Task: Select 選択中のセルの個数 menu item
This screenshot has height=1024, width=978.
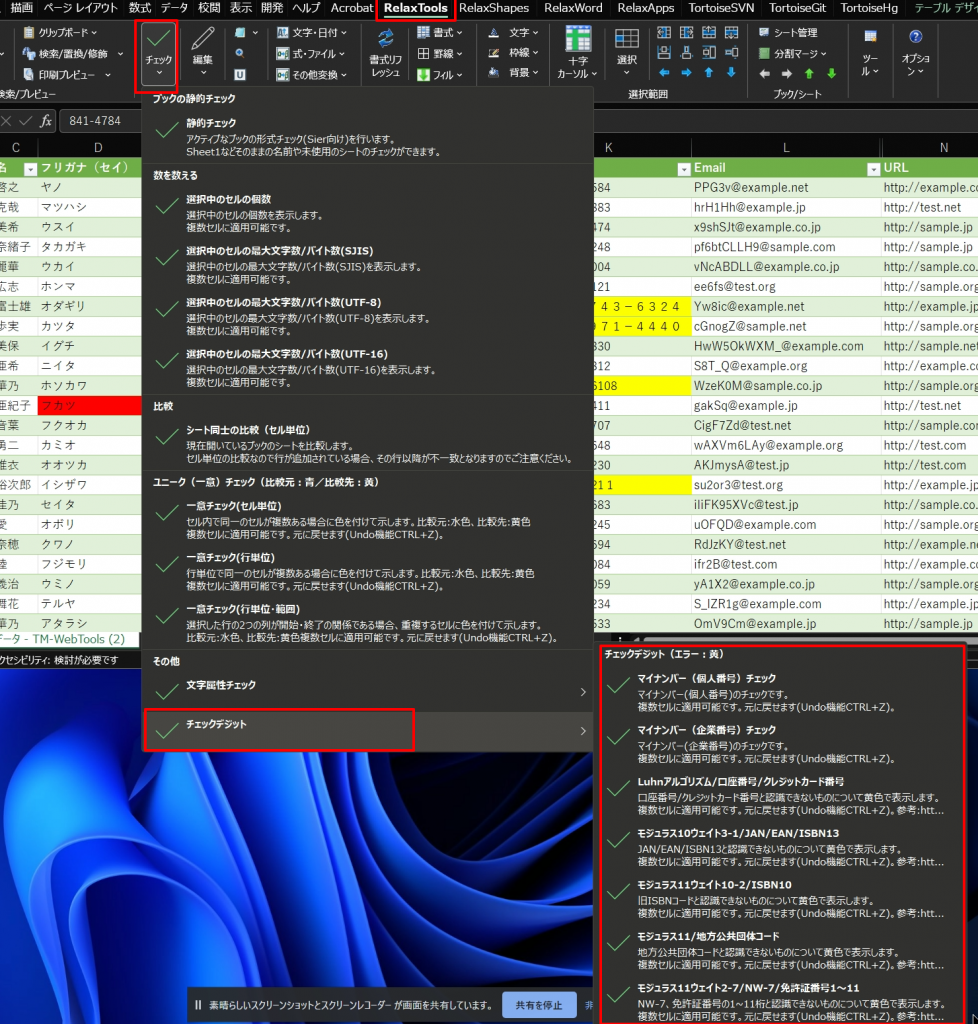Action: click(368, 213)
